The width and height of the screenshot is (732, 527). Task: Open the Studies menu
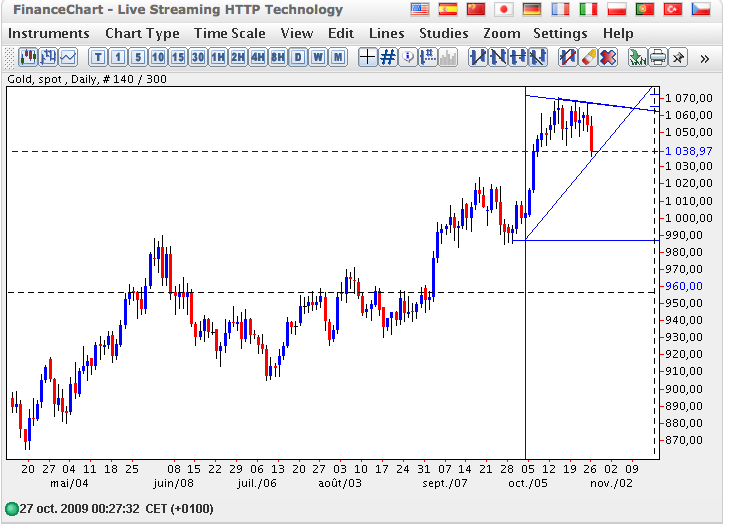(443, 33)
